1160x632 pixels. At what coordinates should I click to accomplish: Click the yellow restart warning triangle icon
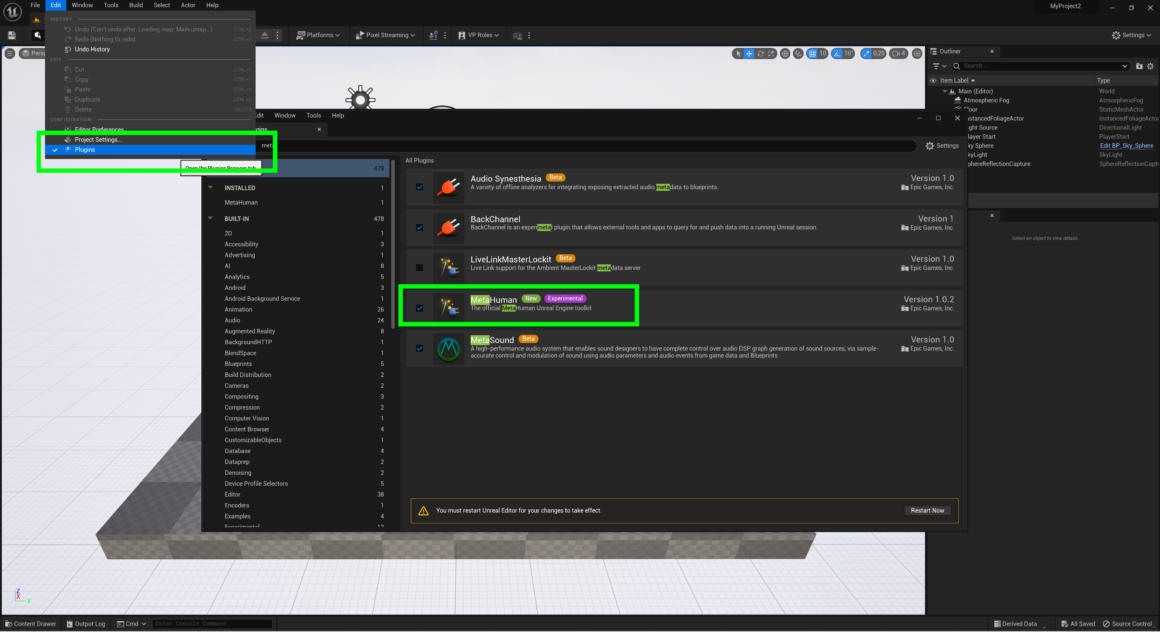pos(423,511)
